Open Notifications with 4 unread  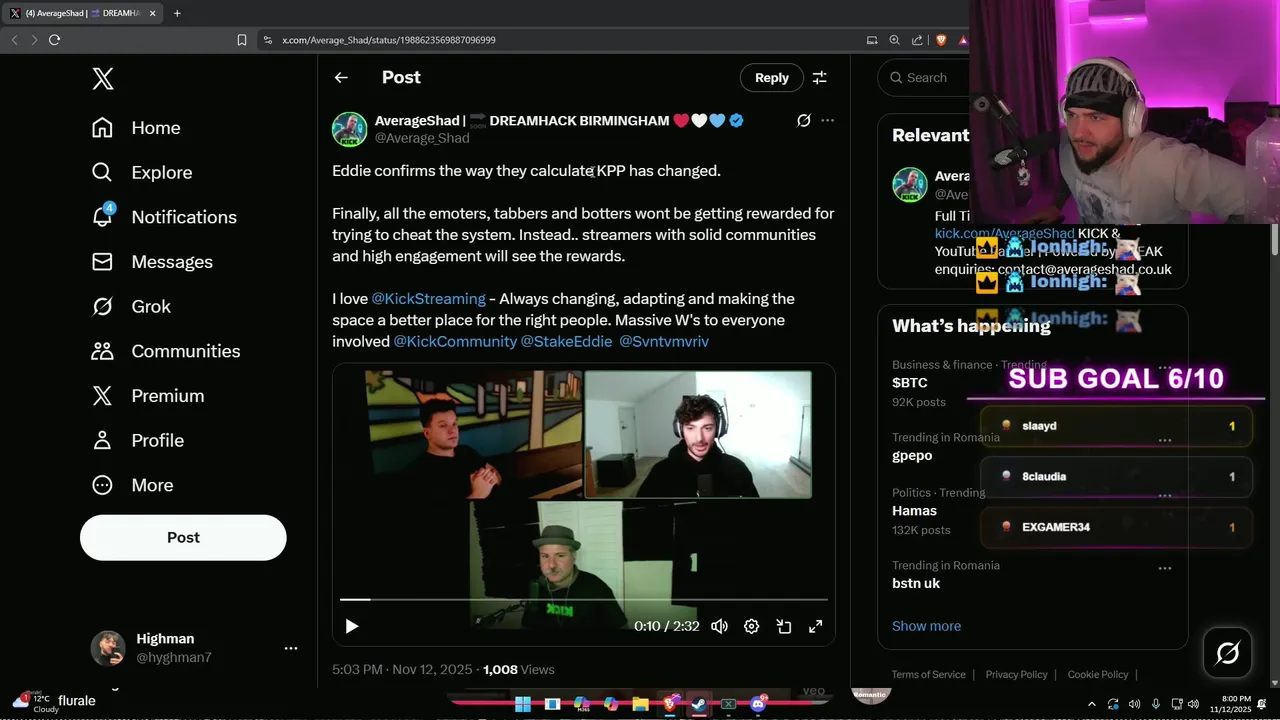(x=164, y=217)
